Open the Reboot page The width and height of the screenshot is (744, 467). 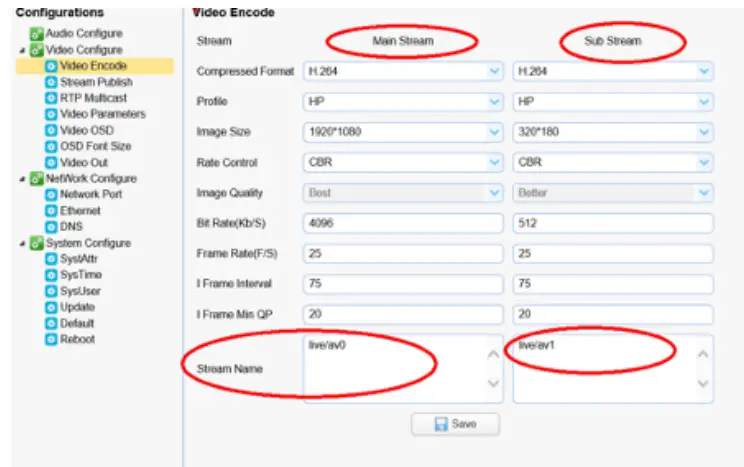tap(77, 339)
